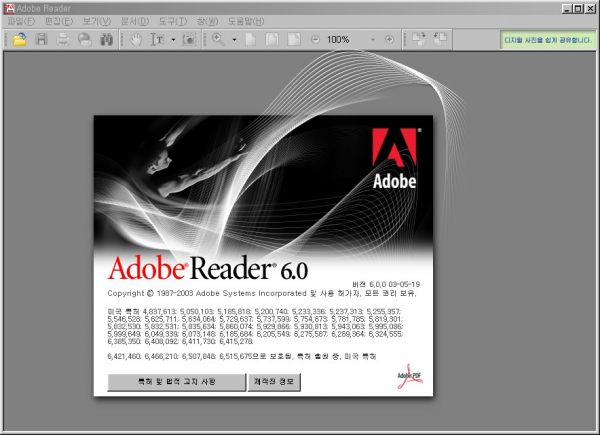This screenshot has height=435, width=600.
Task: Click the Rotate Clockwise icon
Action: [x=419, y=39]
